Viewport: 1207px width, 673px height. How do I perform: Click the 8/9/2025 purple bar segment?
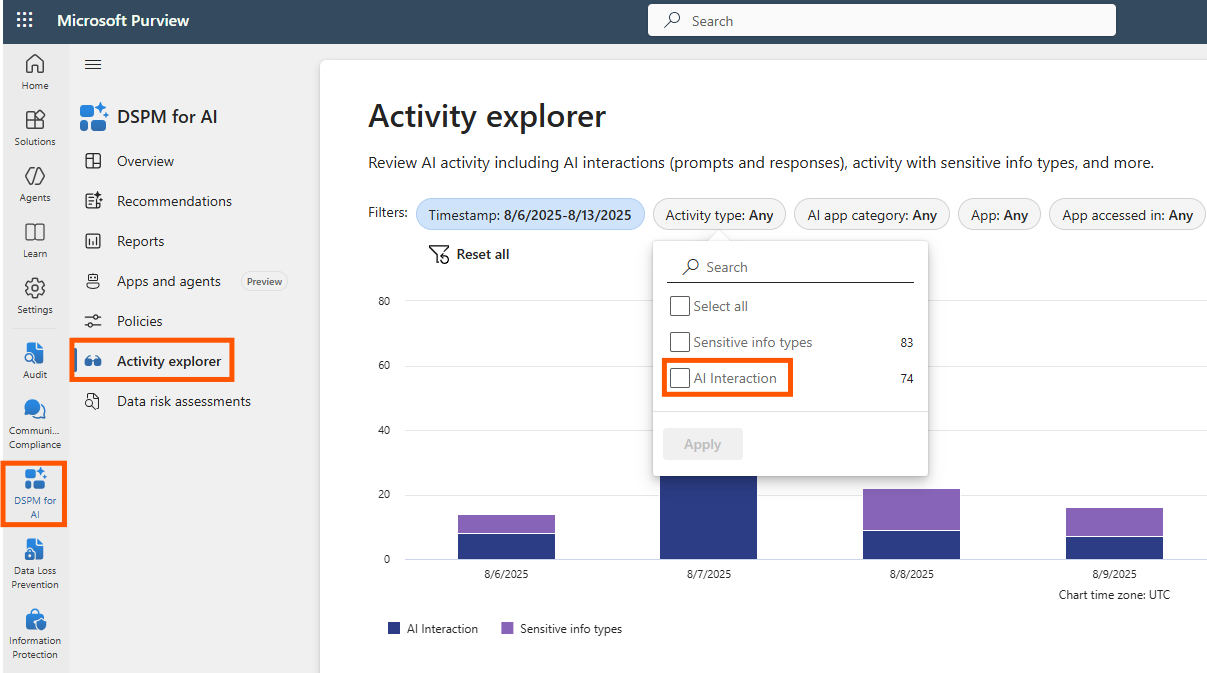pos(1114,522)
